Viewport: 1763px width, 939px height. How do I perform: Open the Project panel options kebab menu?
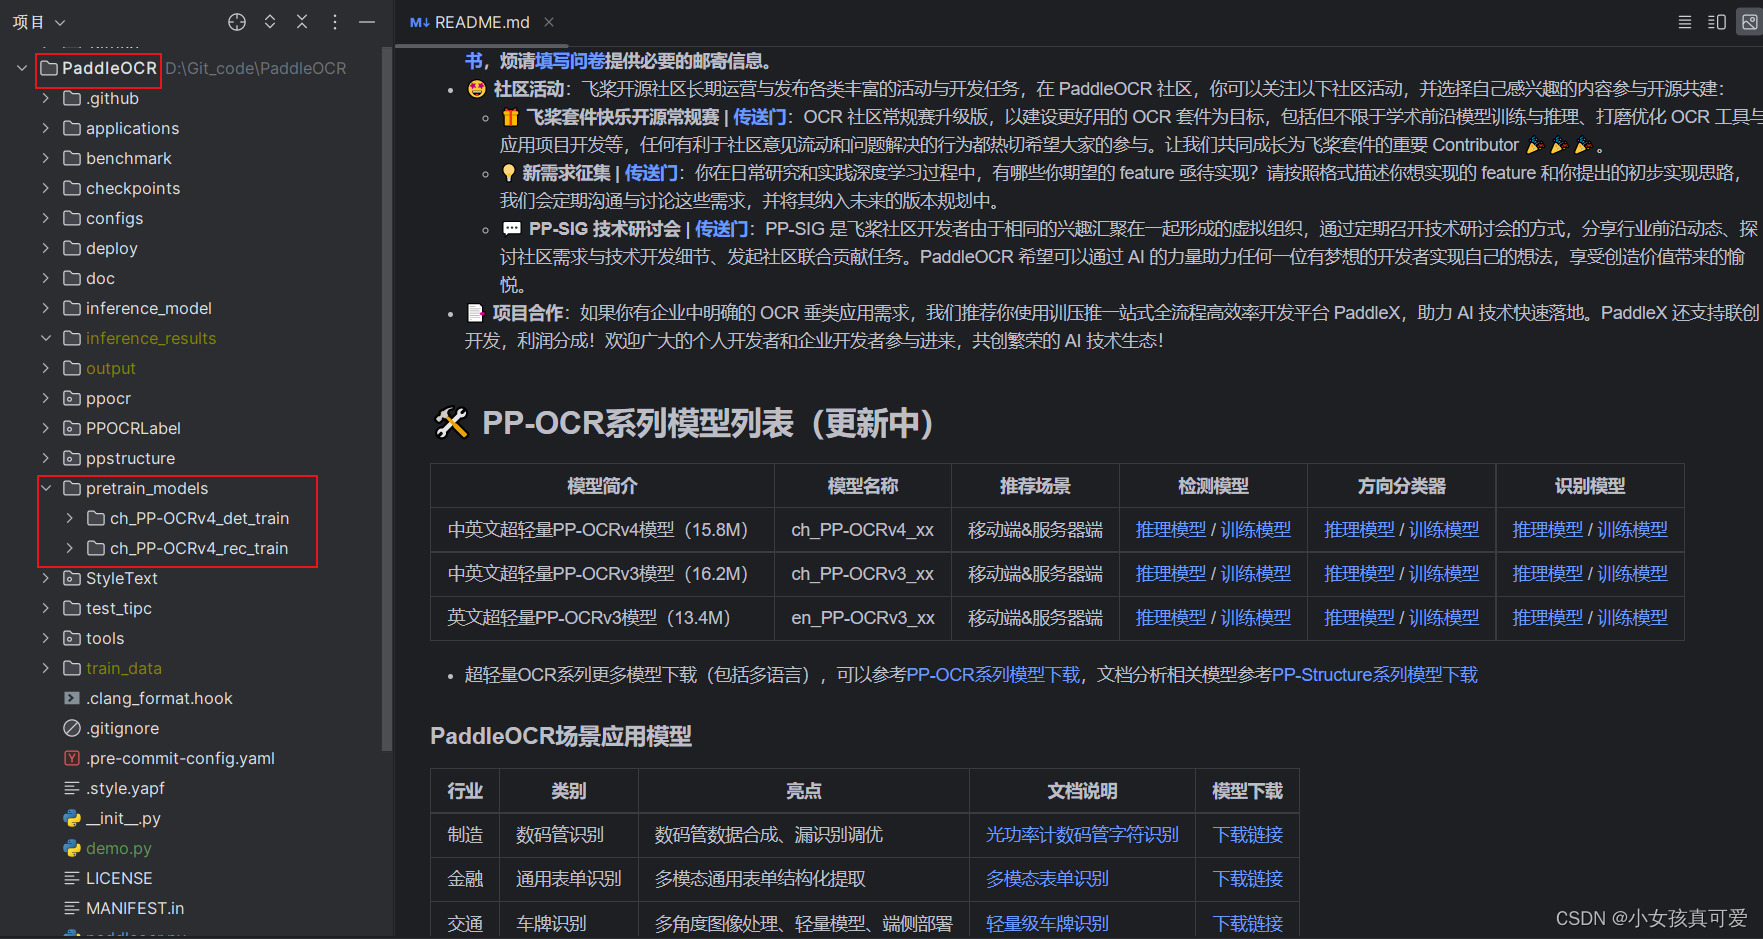(334, 21)
